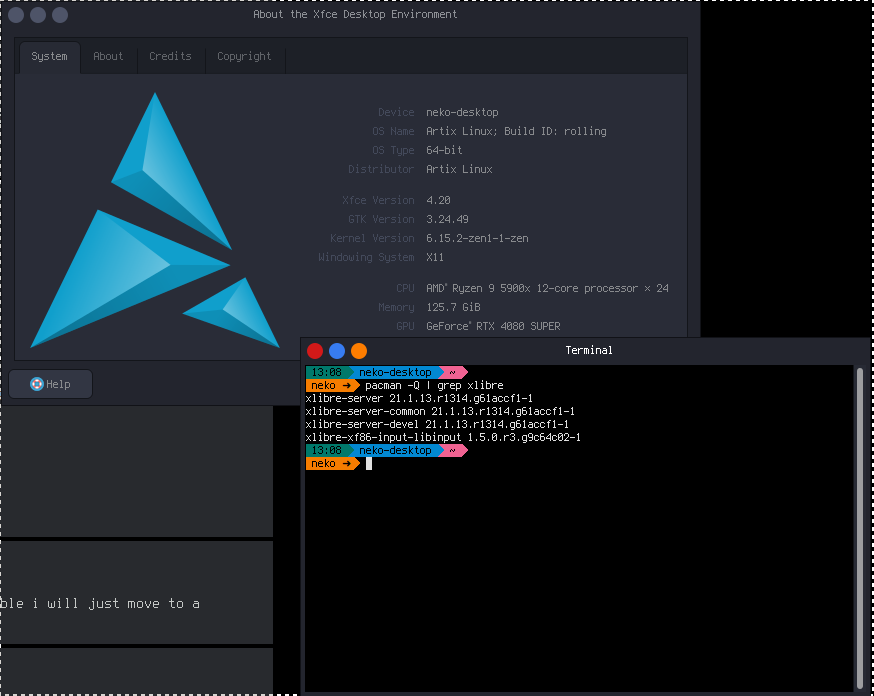The height and width of the screenshot is (696, 874).
Task: Click the GTK Version value 3.24.49
Action: [447, 220]
